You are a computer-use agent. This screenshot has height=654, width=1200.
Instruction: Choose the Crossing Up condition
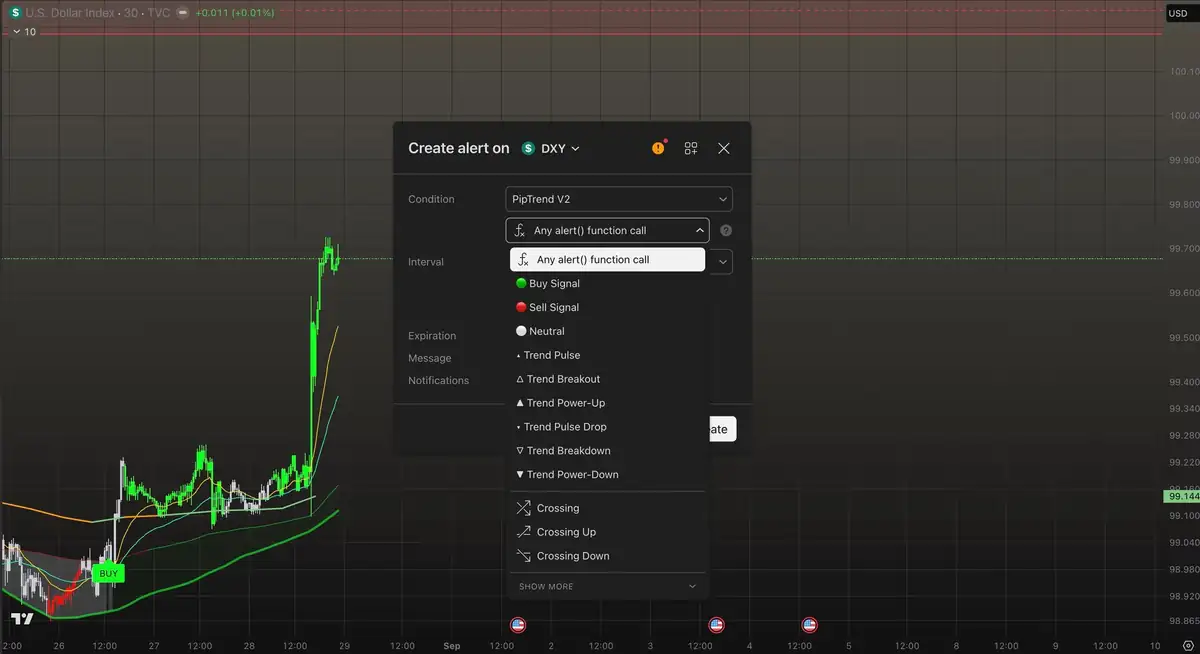click(607, 532)
